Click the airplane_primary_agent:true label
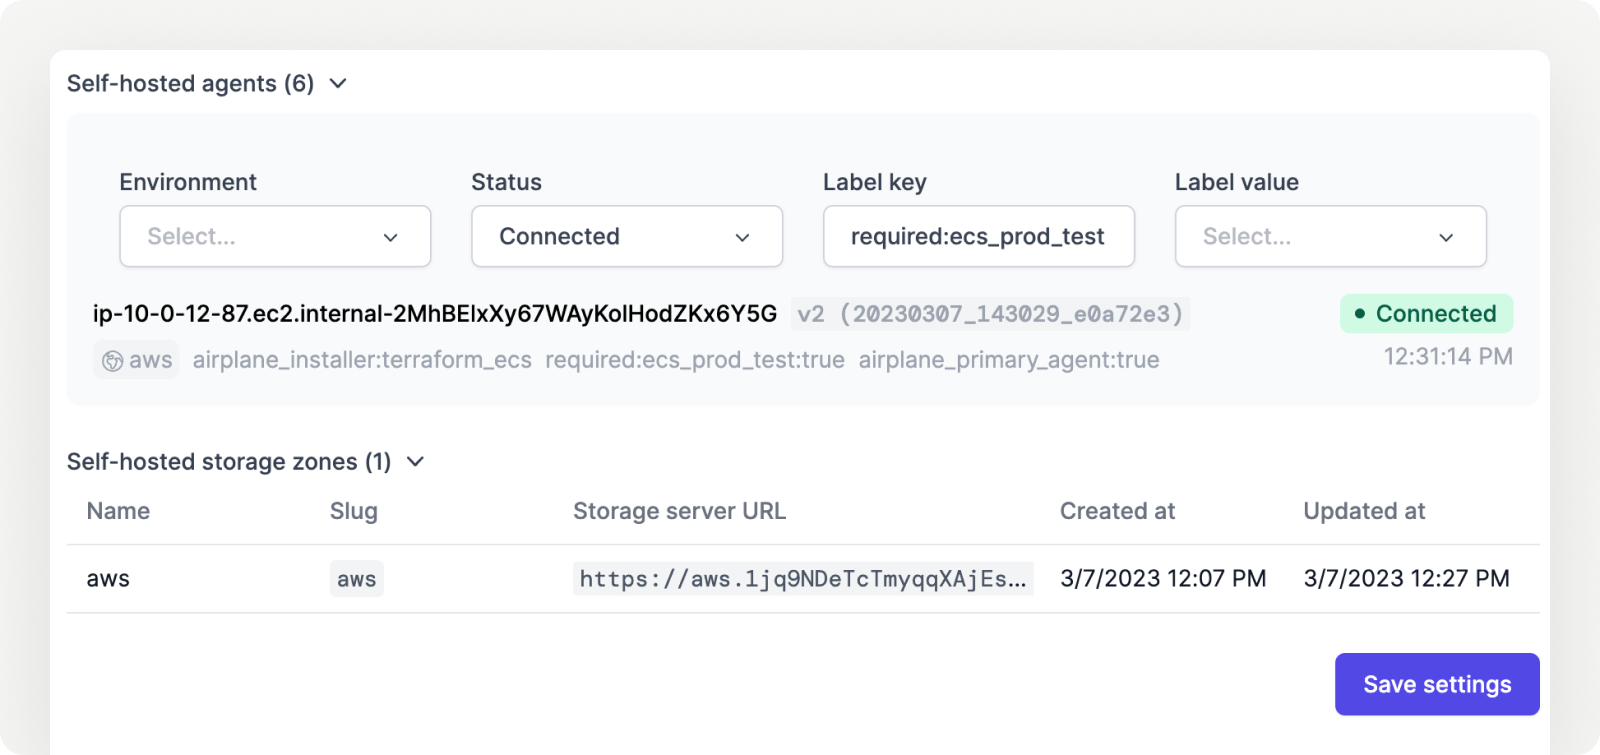The image size is (1600, 755). click(x=1009, y=360)
